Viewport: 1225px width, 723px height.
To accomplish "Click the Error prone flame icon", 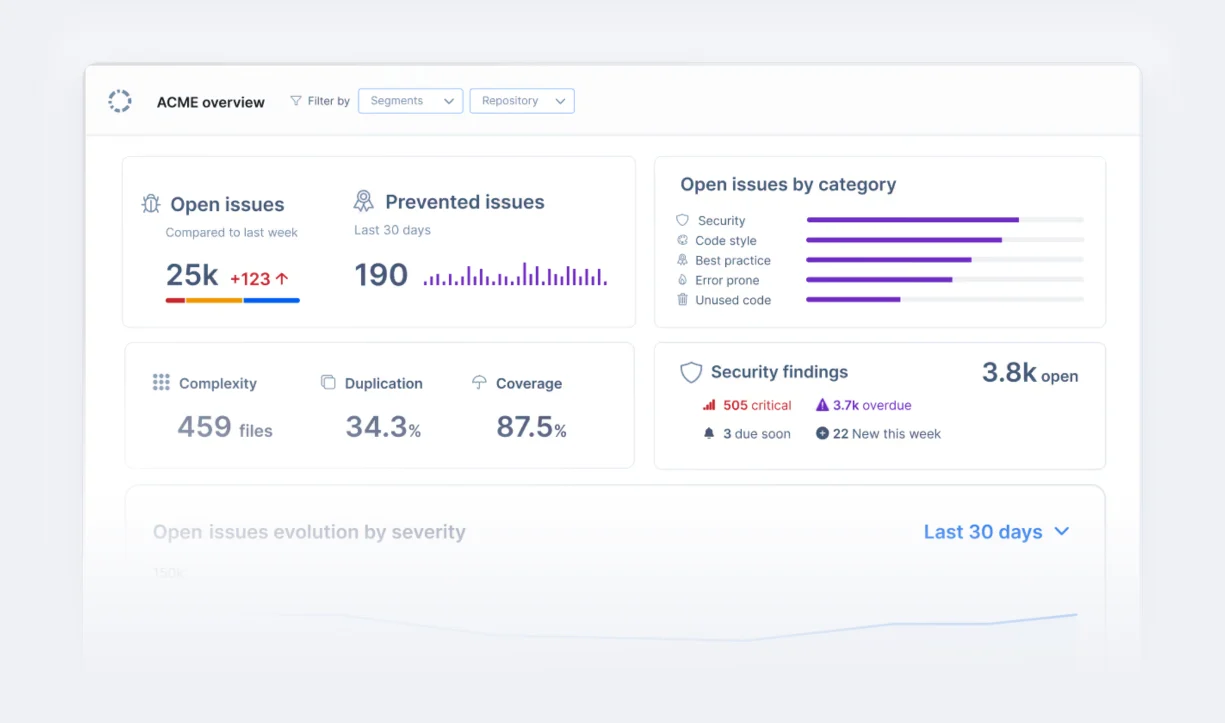I will point(683,280).
